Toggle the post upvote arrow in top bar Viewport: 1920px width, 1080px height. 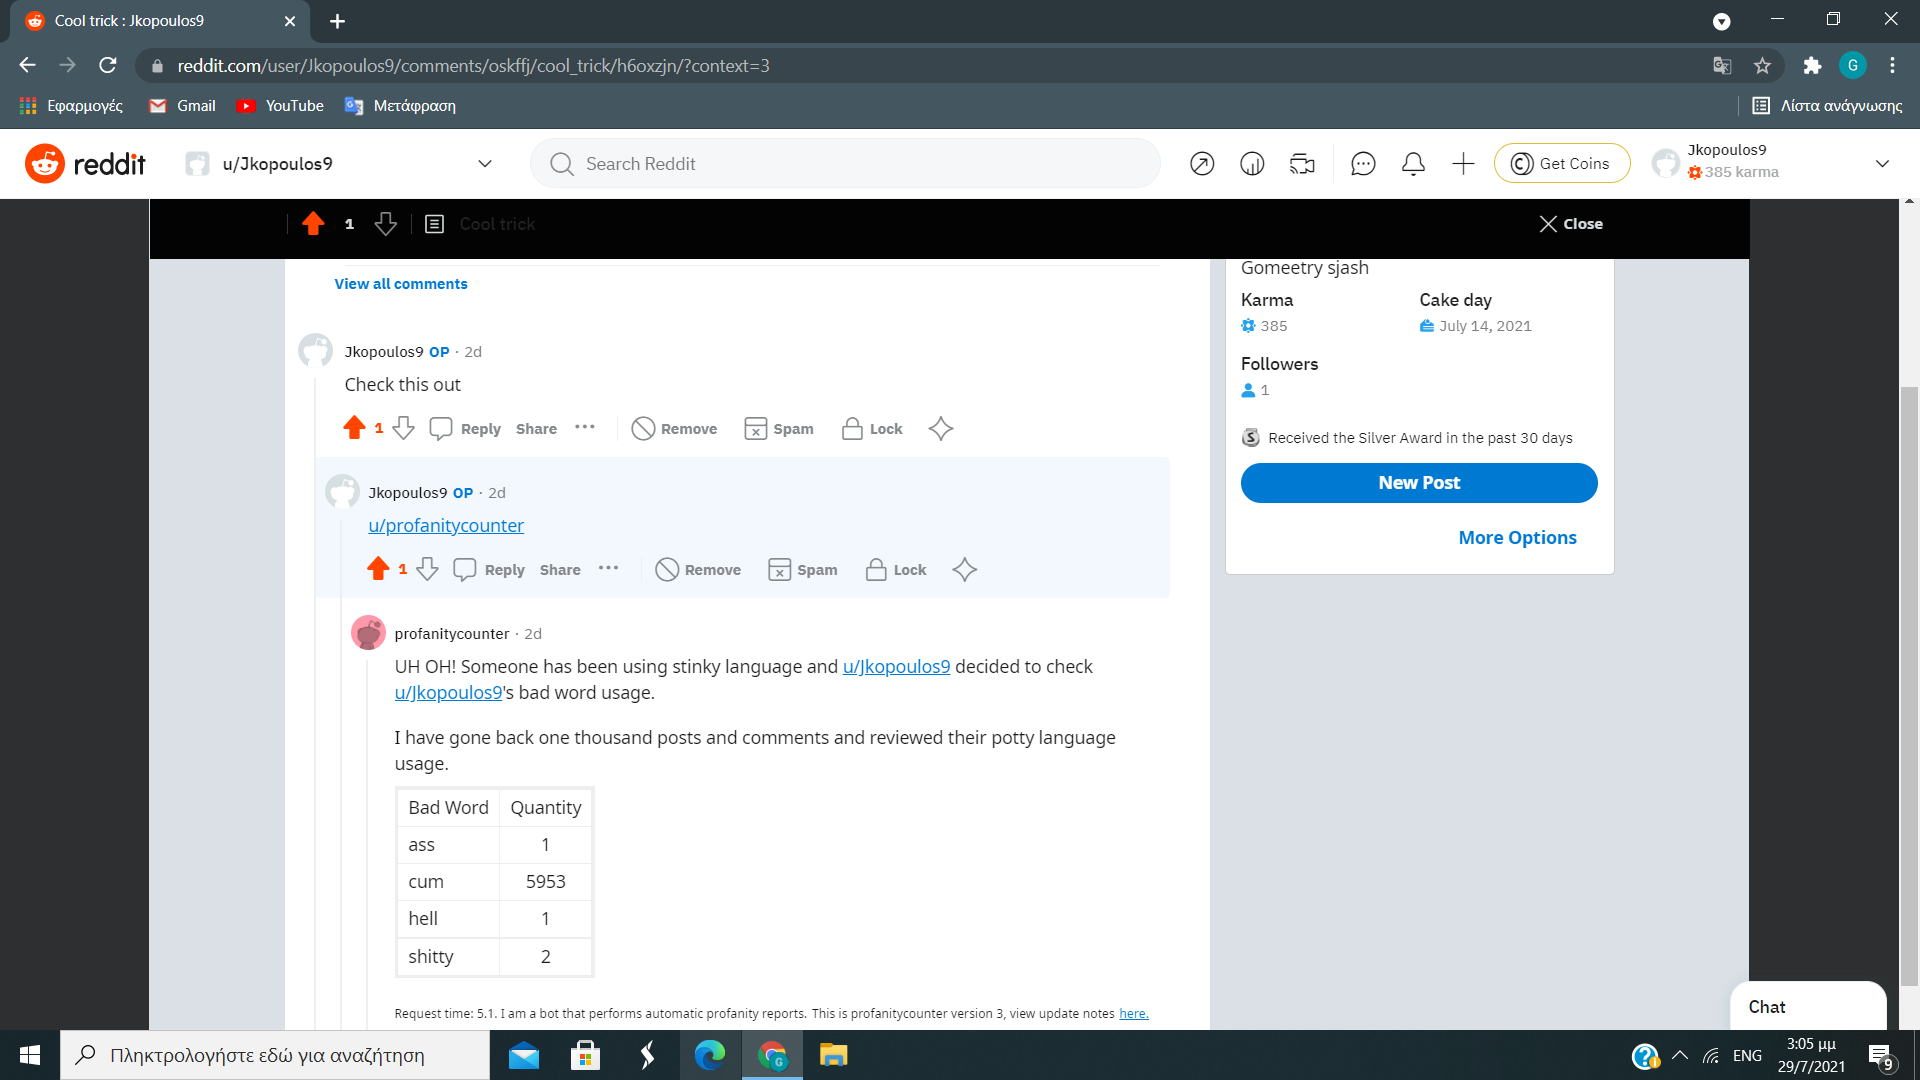click(313, 224)
